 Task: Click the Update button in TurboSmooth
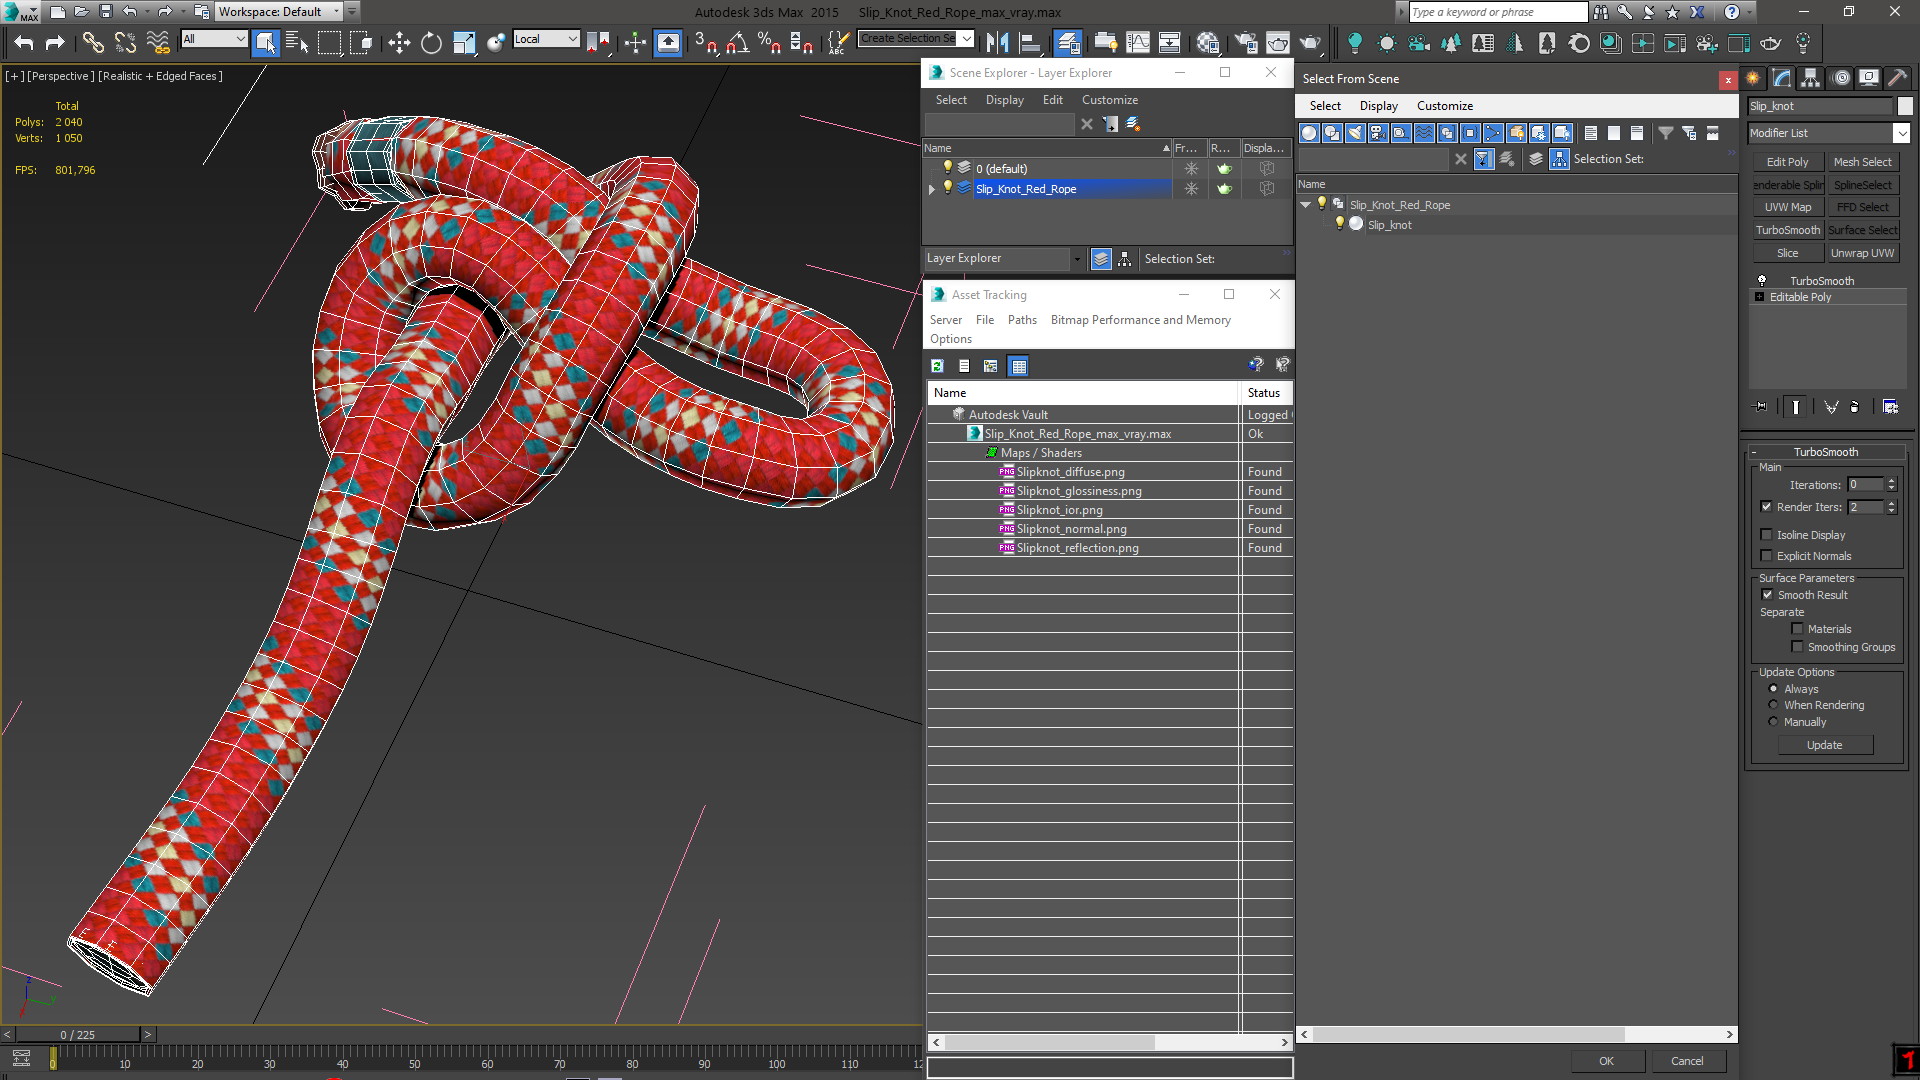coord(1825,745)
